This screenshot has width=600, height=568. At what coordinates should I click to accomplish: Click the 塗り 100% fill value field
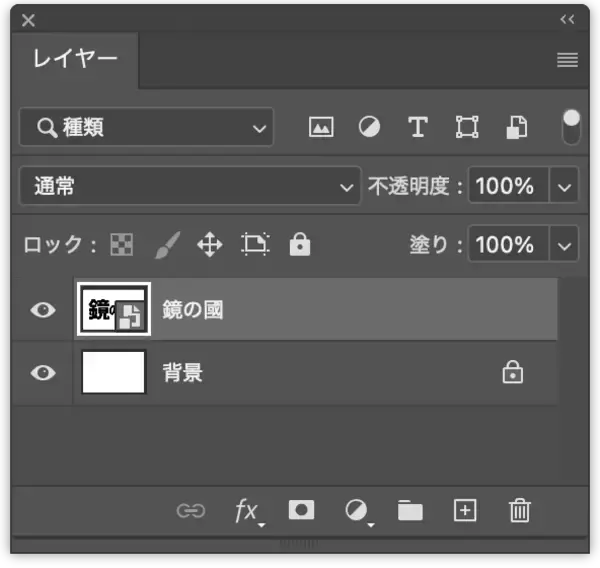coord(509,245)
